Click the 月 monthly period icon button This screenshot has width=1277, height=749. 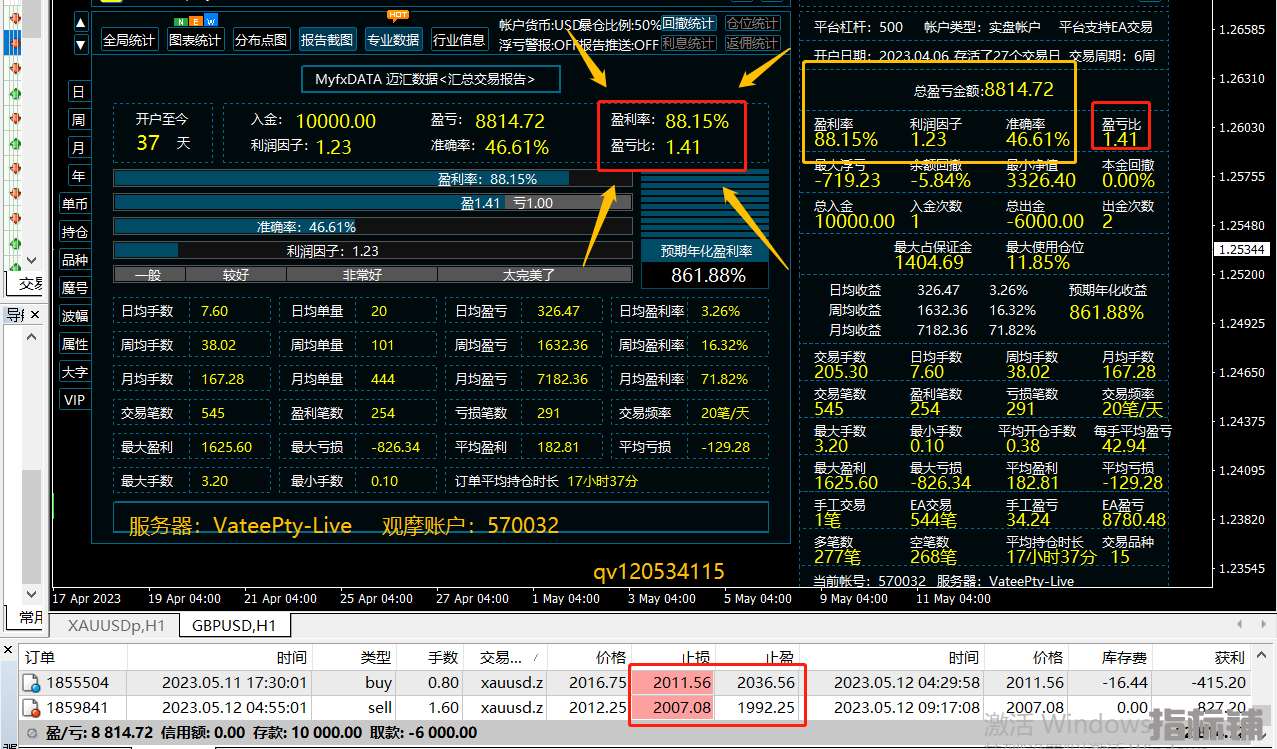tap(78, 148)
